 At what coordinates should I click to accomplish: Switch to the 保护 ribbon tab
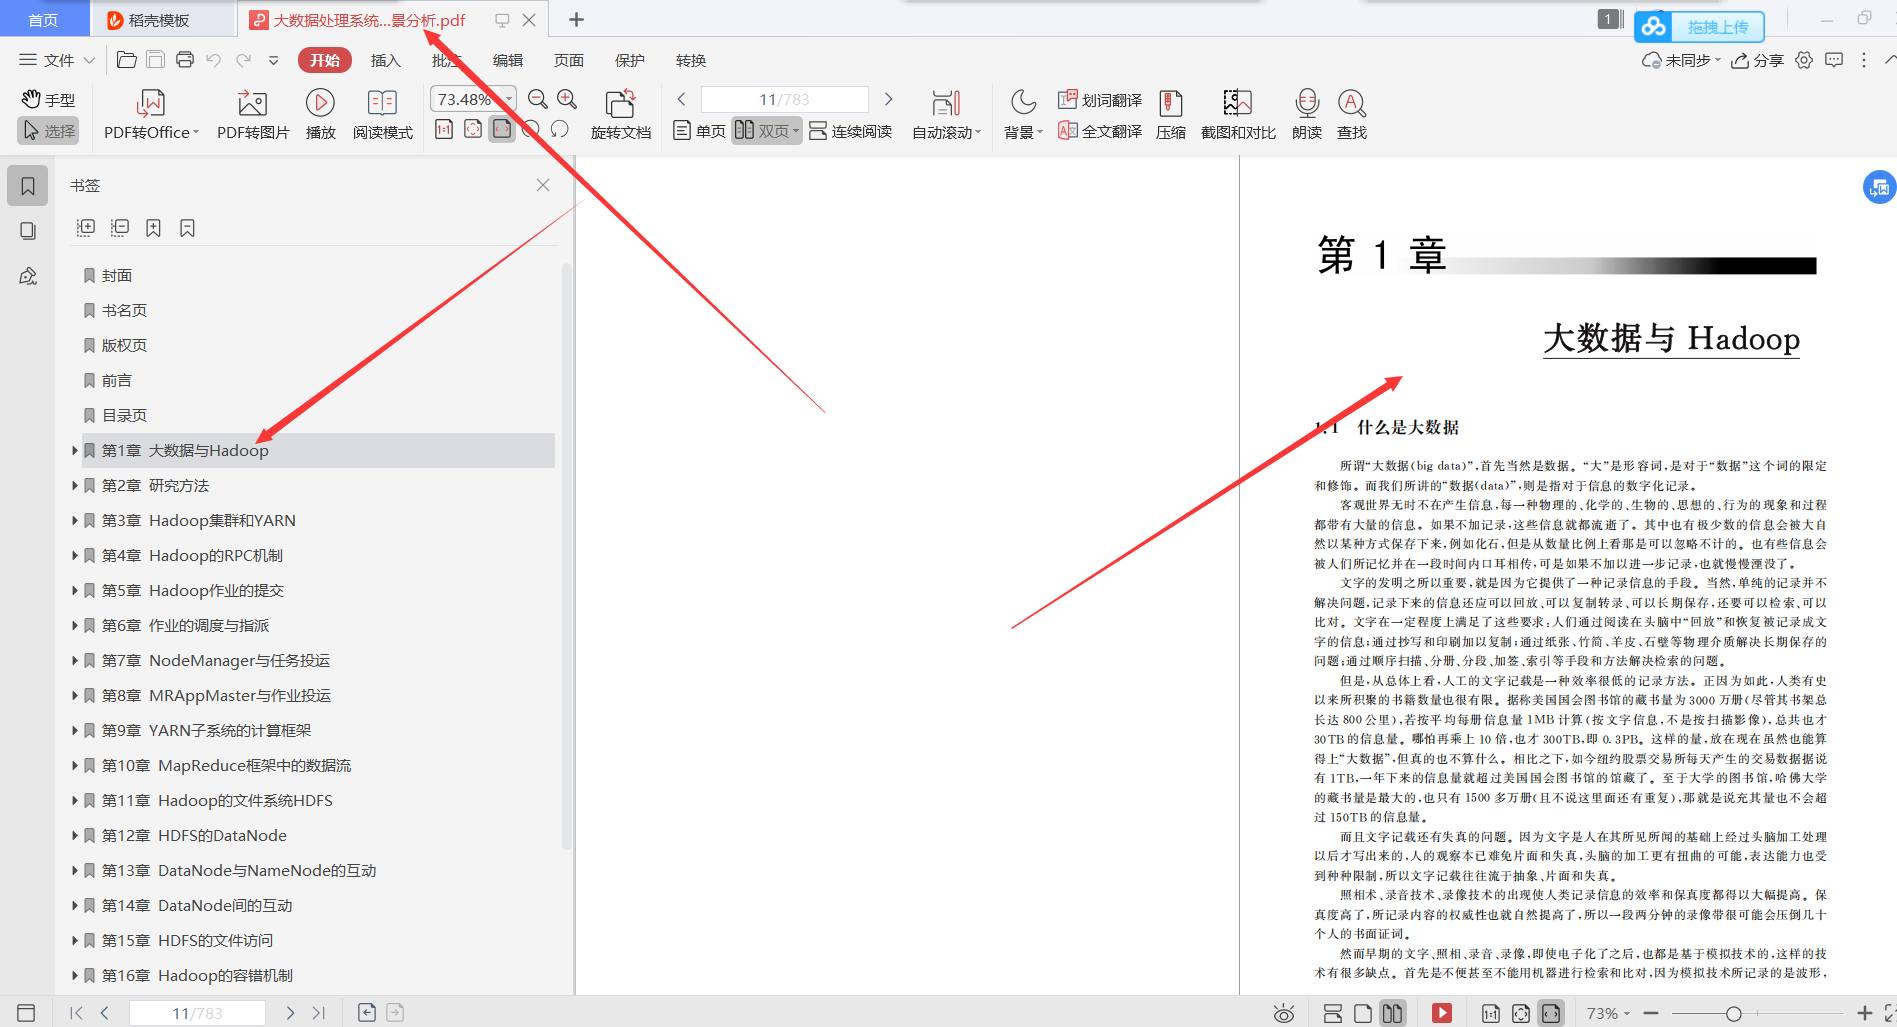pyautogui.click(x=630, y=60)
